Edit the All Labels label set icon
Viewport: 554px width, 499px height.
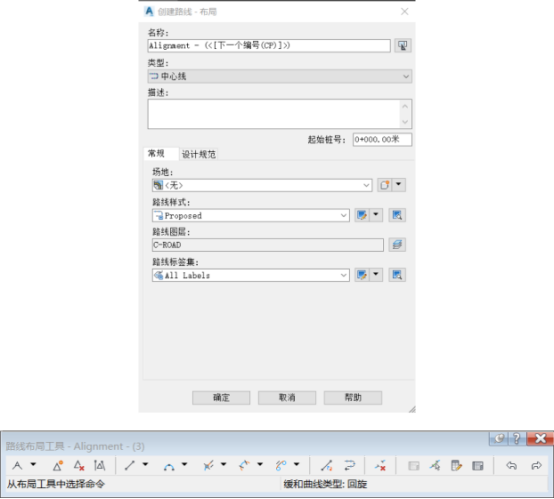coord(362,275)
